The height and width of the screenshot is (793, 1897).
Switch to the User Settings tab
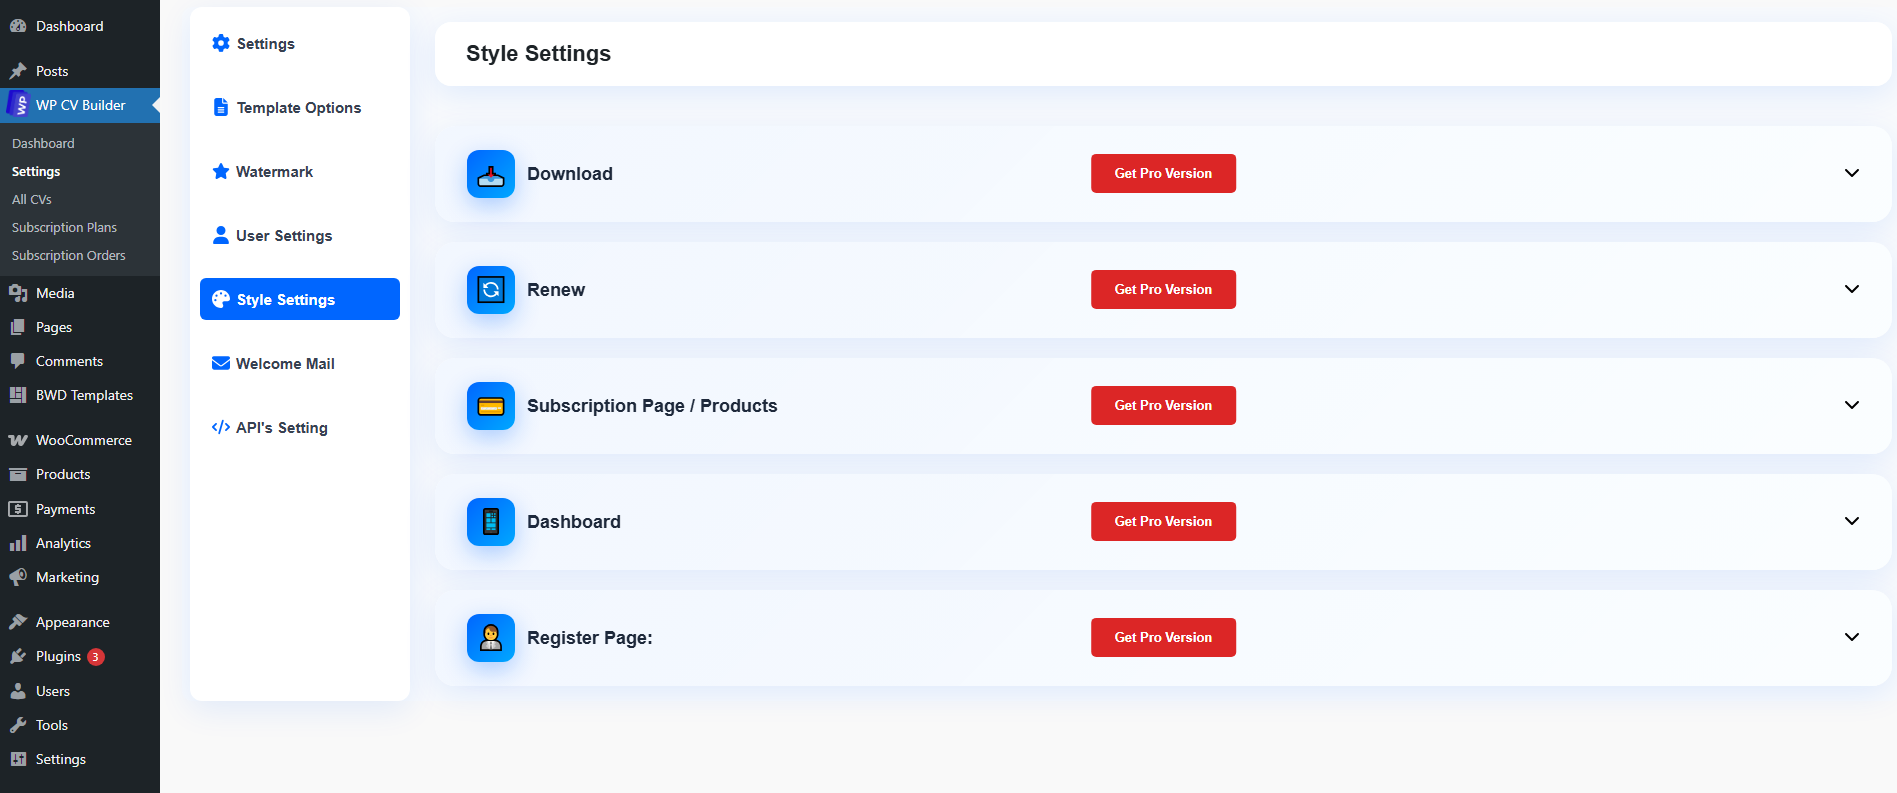[x=300, y=235]
